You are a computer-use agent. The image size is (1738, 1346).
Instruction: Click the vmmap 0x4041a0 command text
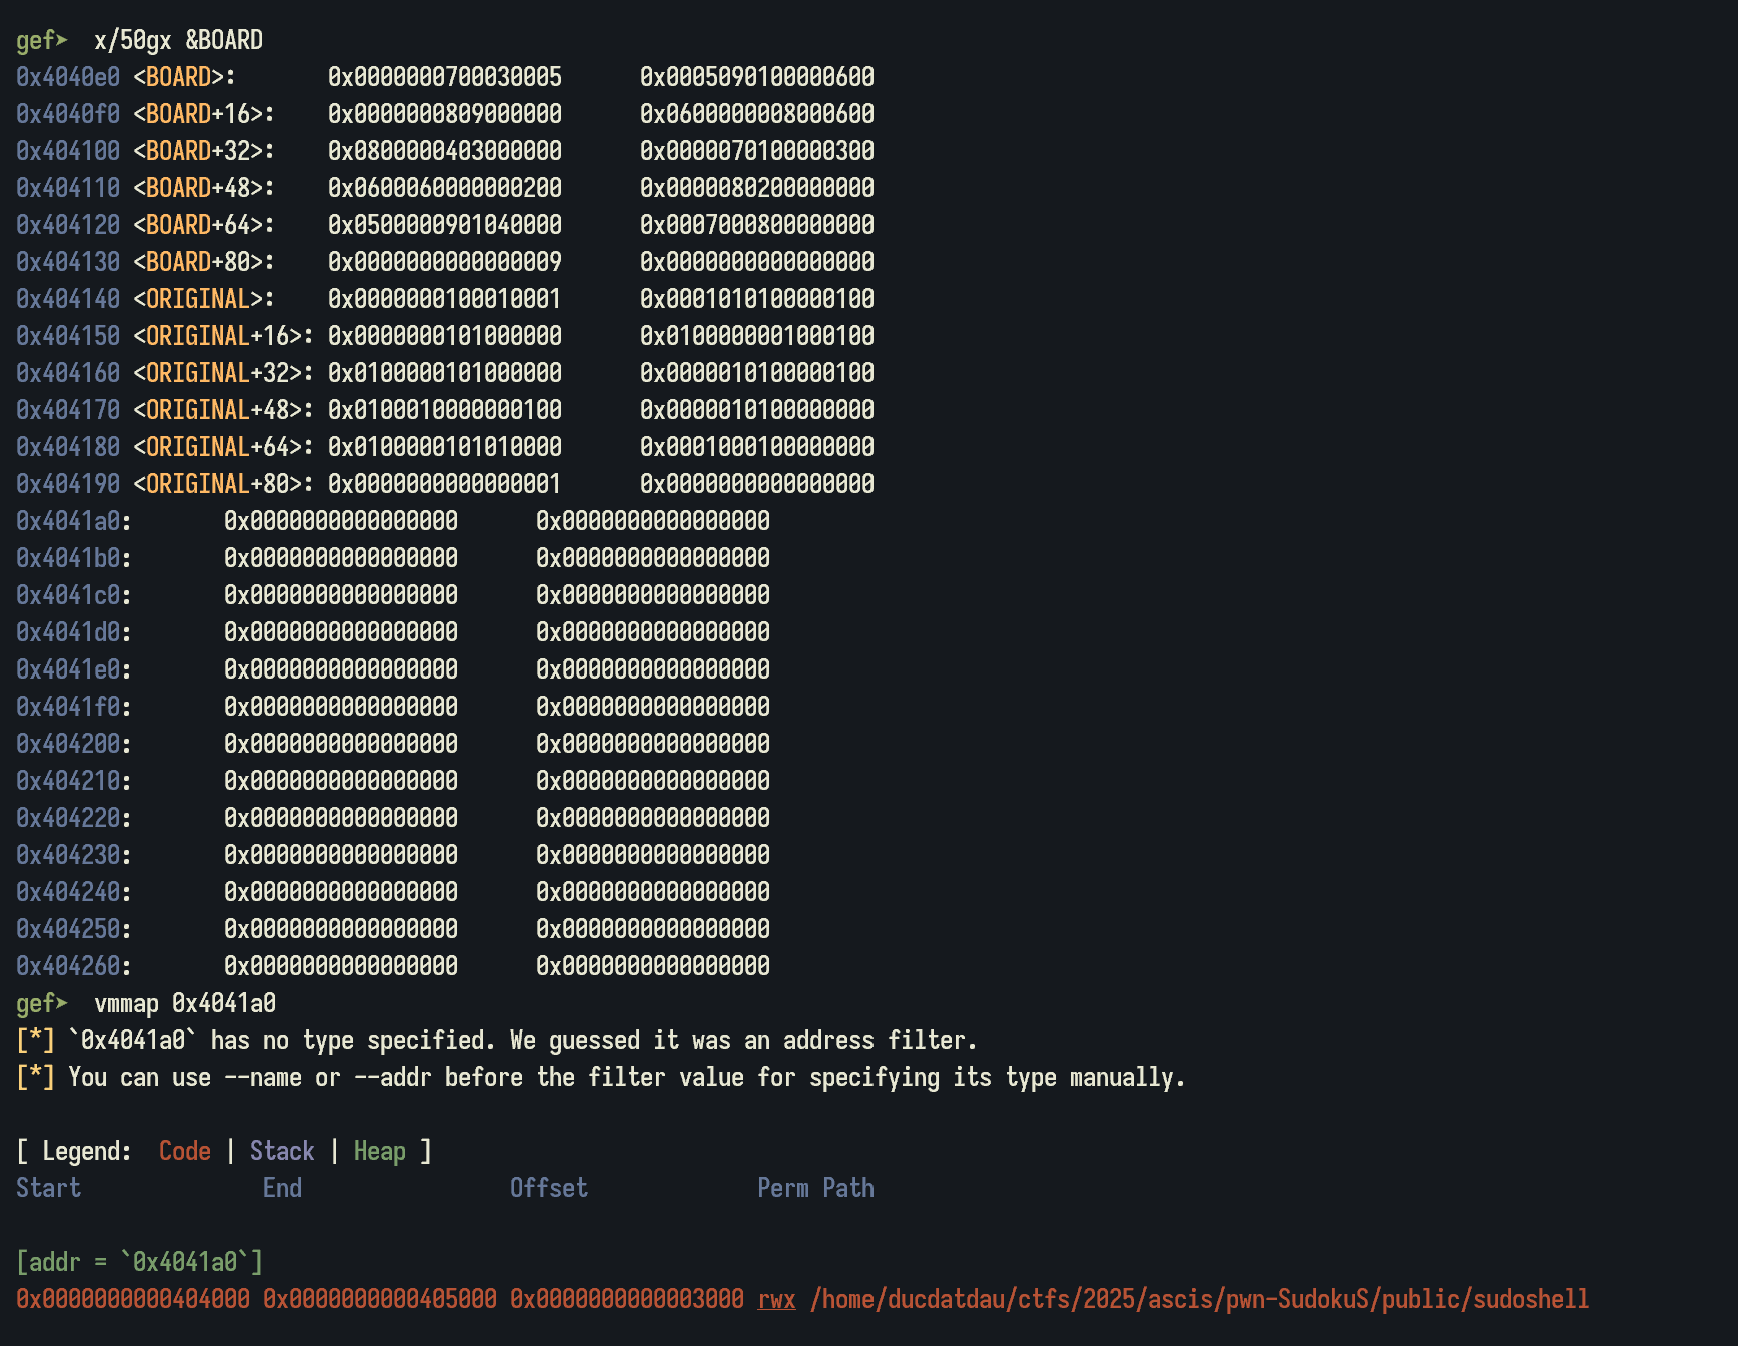click(x=184, y=1003)
